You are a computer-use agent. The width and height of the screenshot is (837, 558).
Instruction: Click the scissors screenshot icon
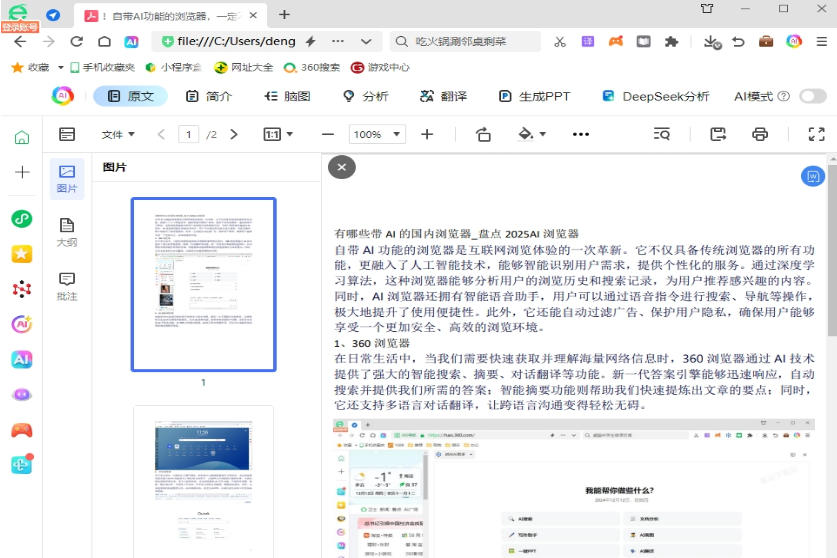click(559, 42)
